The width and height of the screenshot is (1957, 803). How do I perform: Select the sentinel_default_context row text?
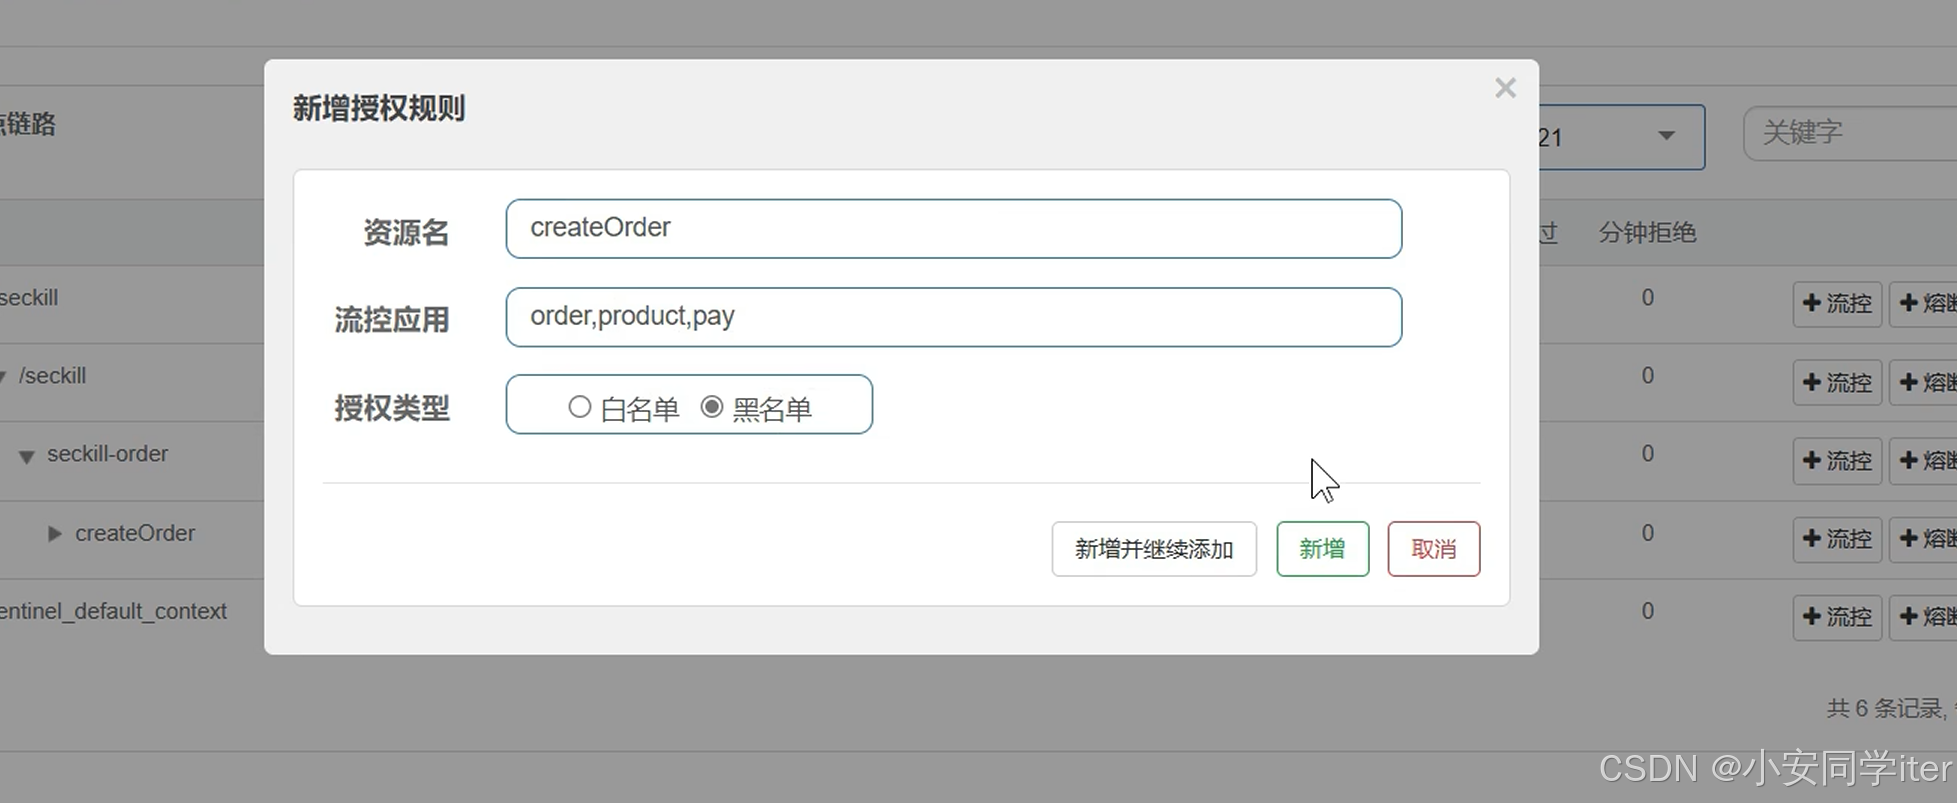pos(113,611)
